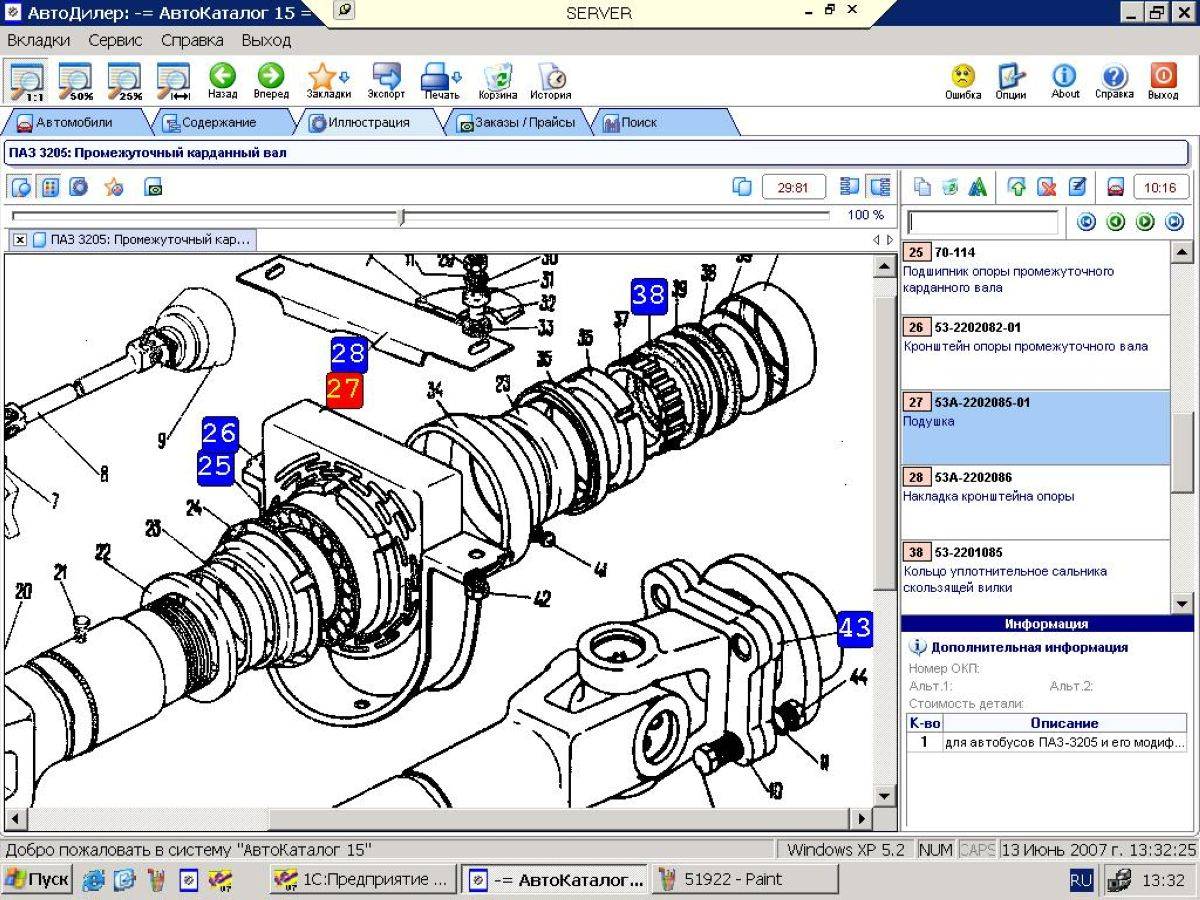Image resolution: width=1200 pixels, height=900 pixels.
Task: Click the Экспорт toolbar icon
Action: [x=386, y=81]
